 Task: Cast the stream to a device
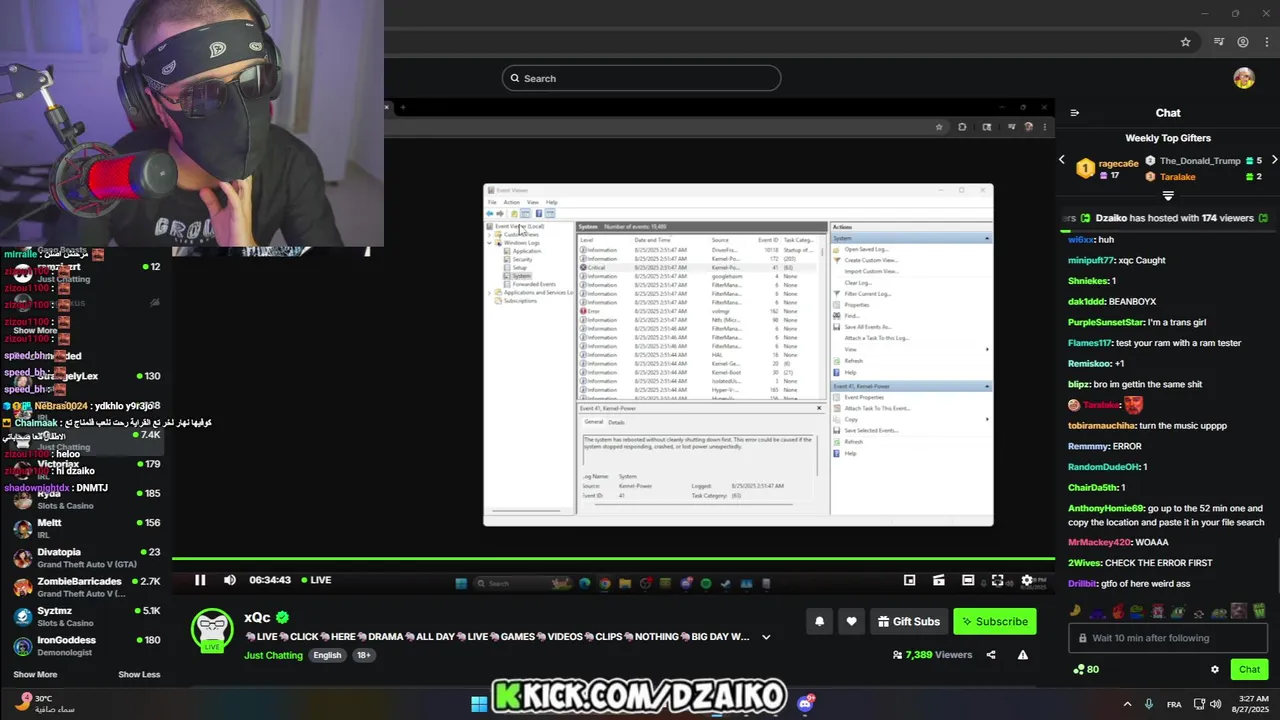(938, 580)
